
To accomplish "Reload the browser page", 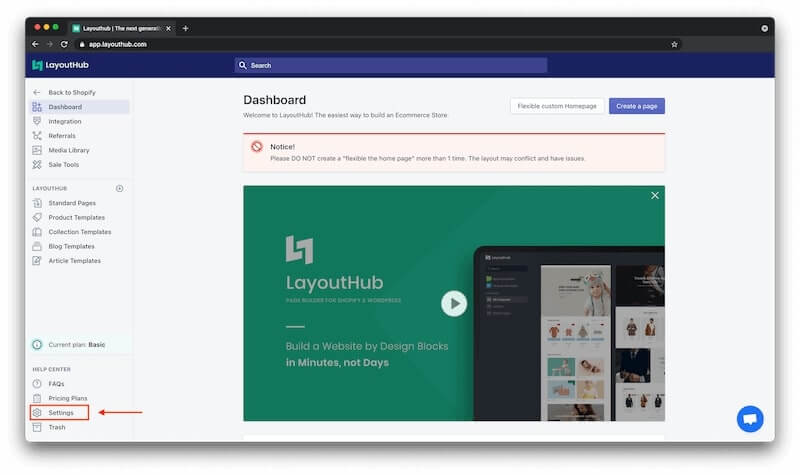I will [x=64, y=44].
